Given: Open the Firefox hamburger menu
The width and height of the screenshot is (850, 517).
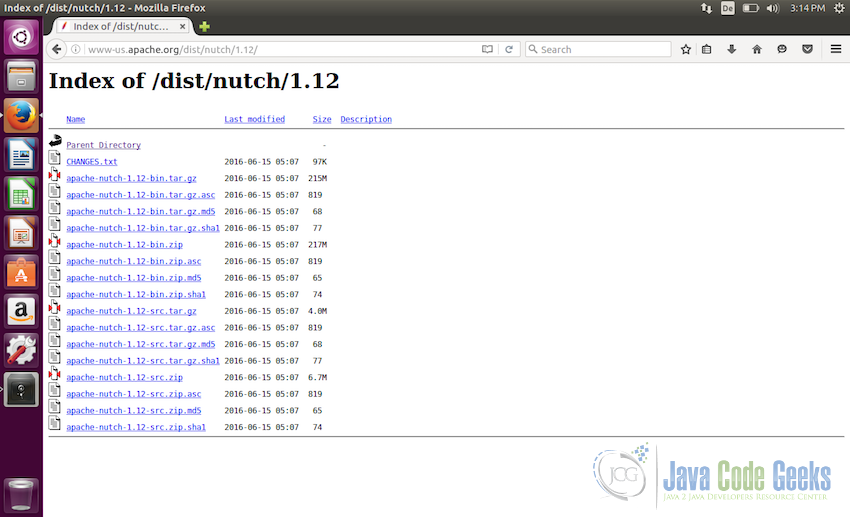Looking at the screenshot, I should (x=836, y=49).
